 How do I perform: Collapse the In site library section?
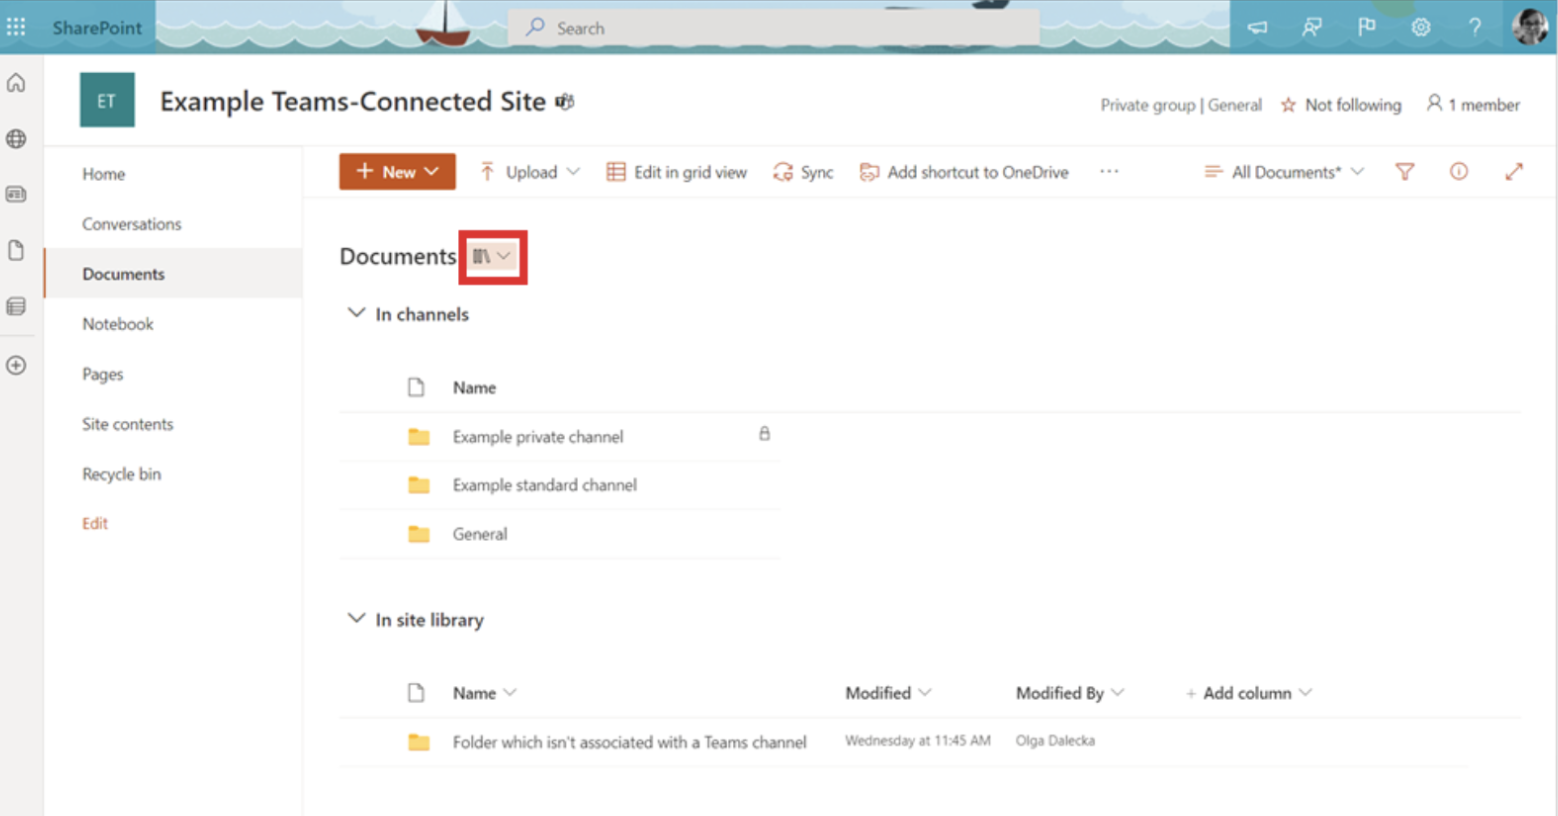(x=356, y=619)
